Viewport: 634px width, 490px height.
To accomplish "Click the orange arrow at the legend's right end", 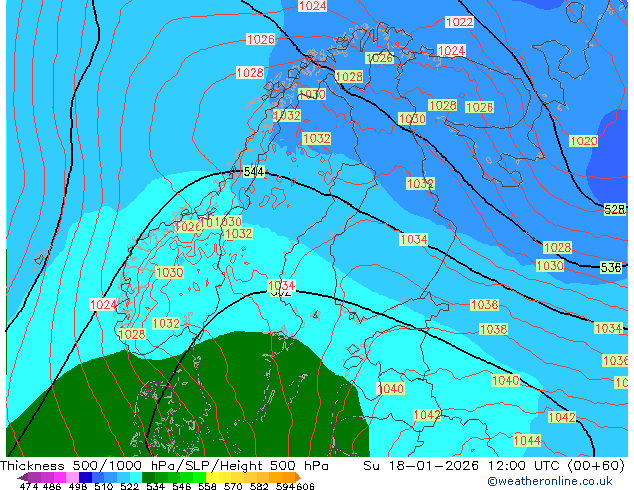I will 298,477.
